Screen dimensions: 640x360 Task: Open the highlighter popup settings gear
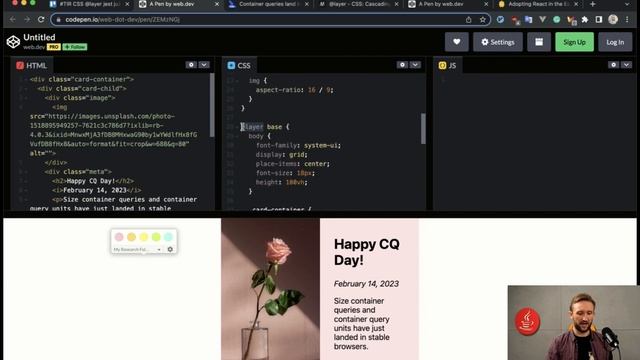(x=170, y=249)
